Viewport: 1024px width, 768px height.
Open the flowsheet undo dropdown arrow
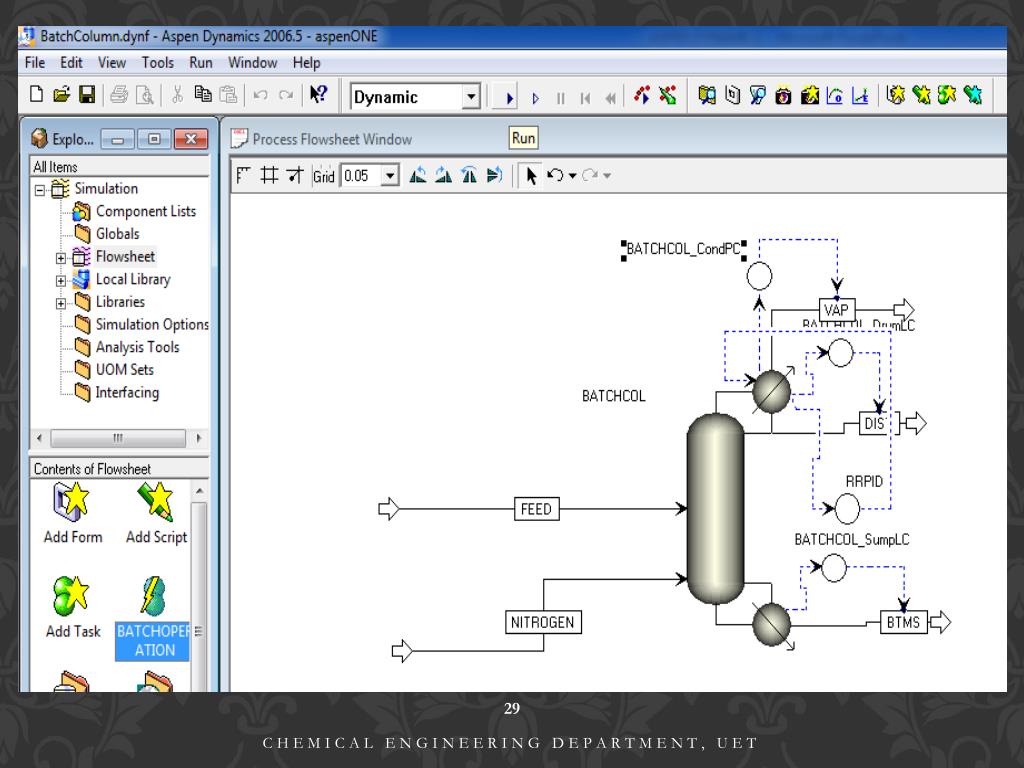click(573, 176)
